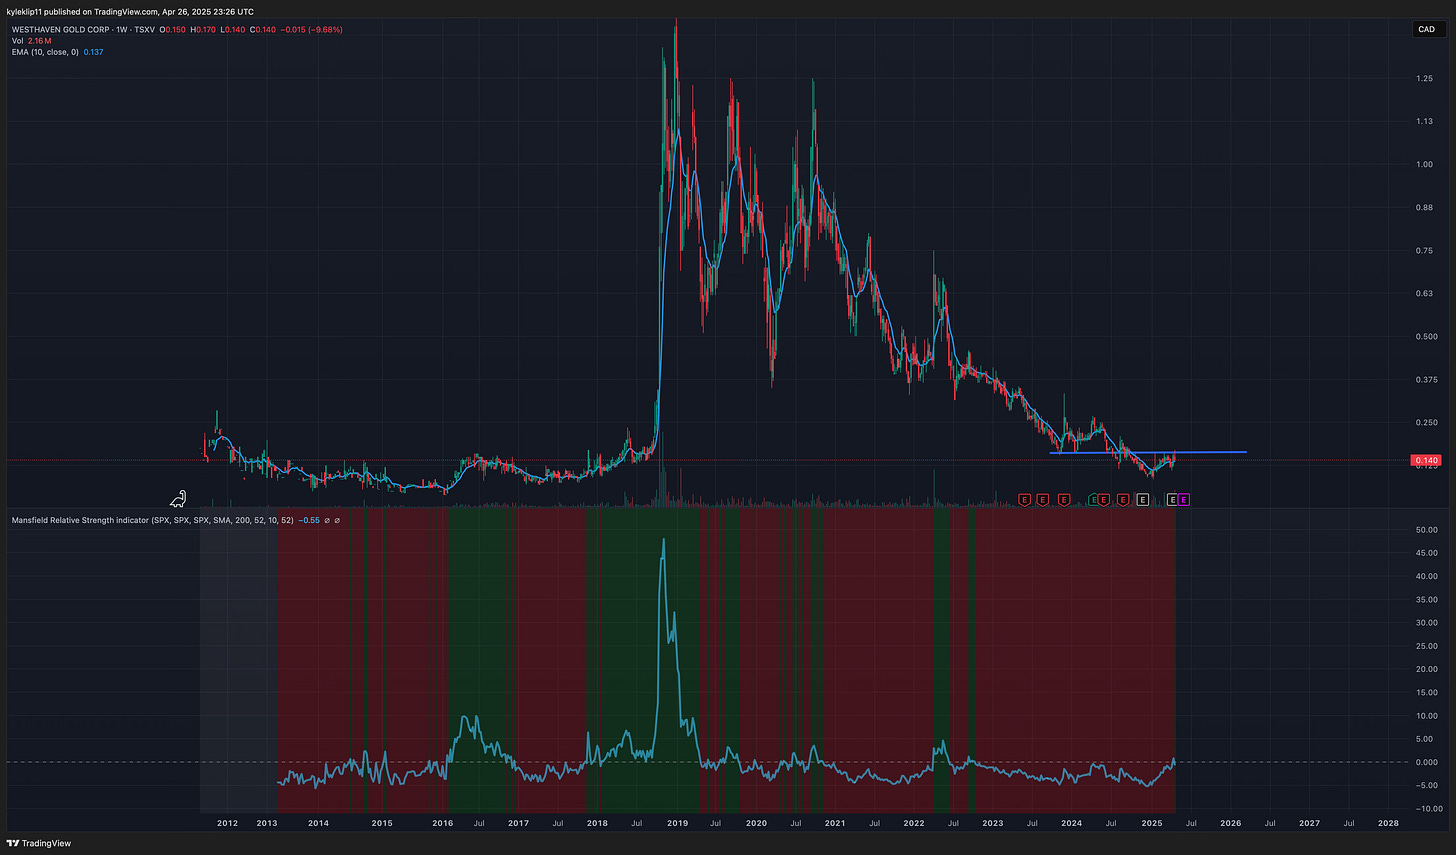1456x855 pixels.
Task: Click the close value C0.140
Action: click(263, 30)
